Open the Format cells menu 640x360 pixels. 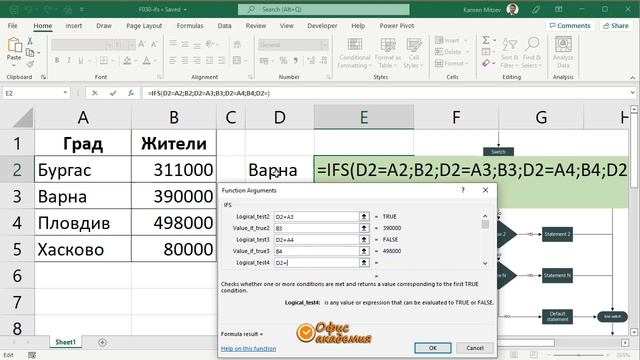pos(451,63)
